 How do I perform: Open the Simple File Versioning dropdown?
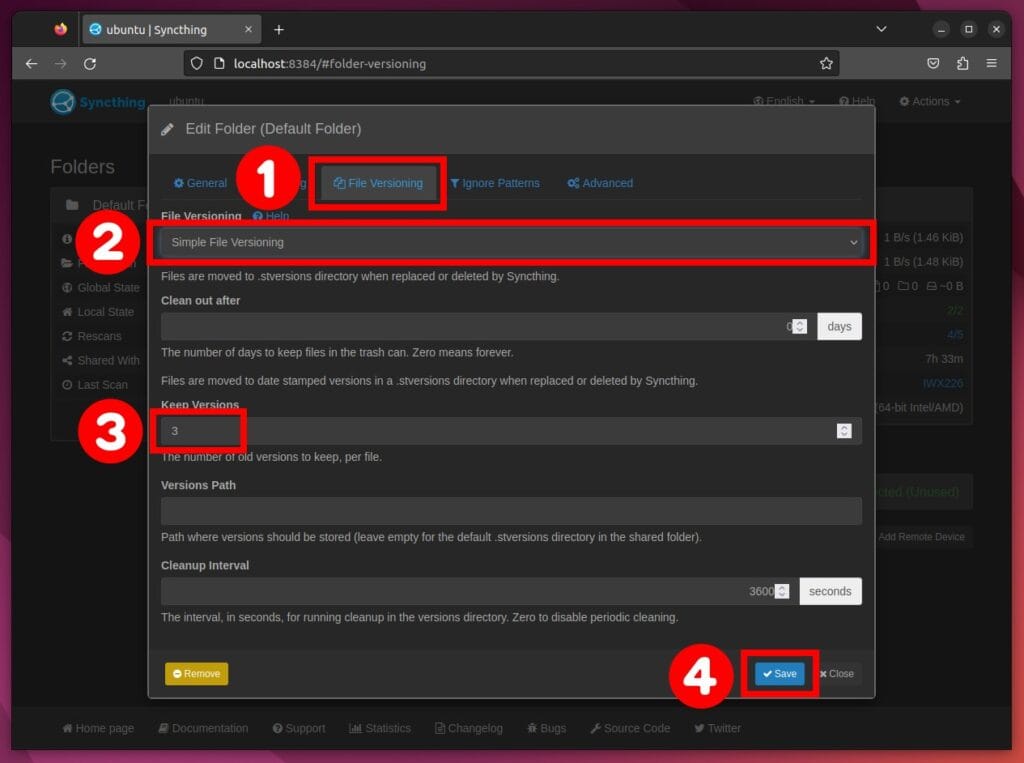(x=512, y=242)
